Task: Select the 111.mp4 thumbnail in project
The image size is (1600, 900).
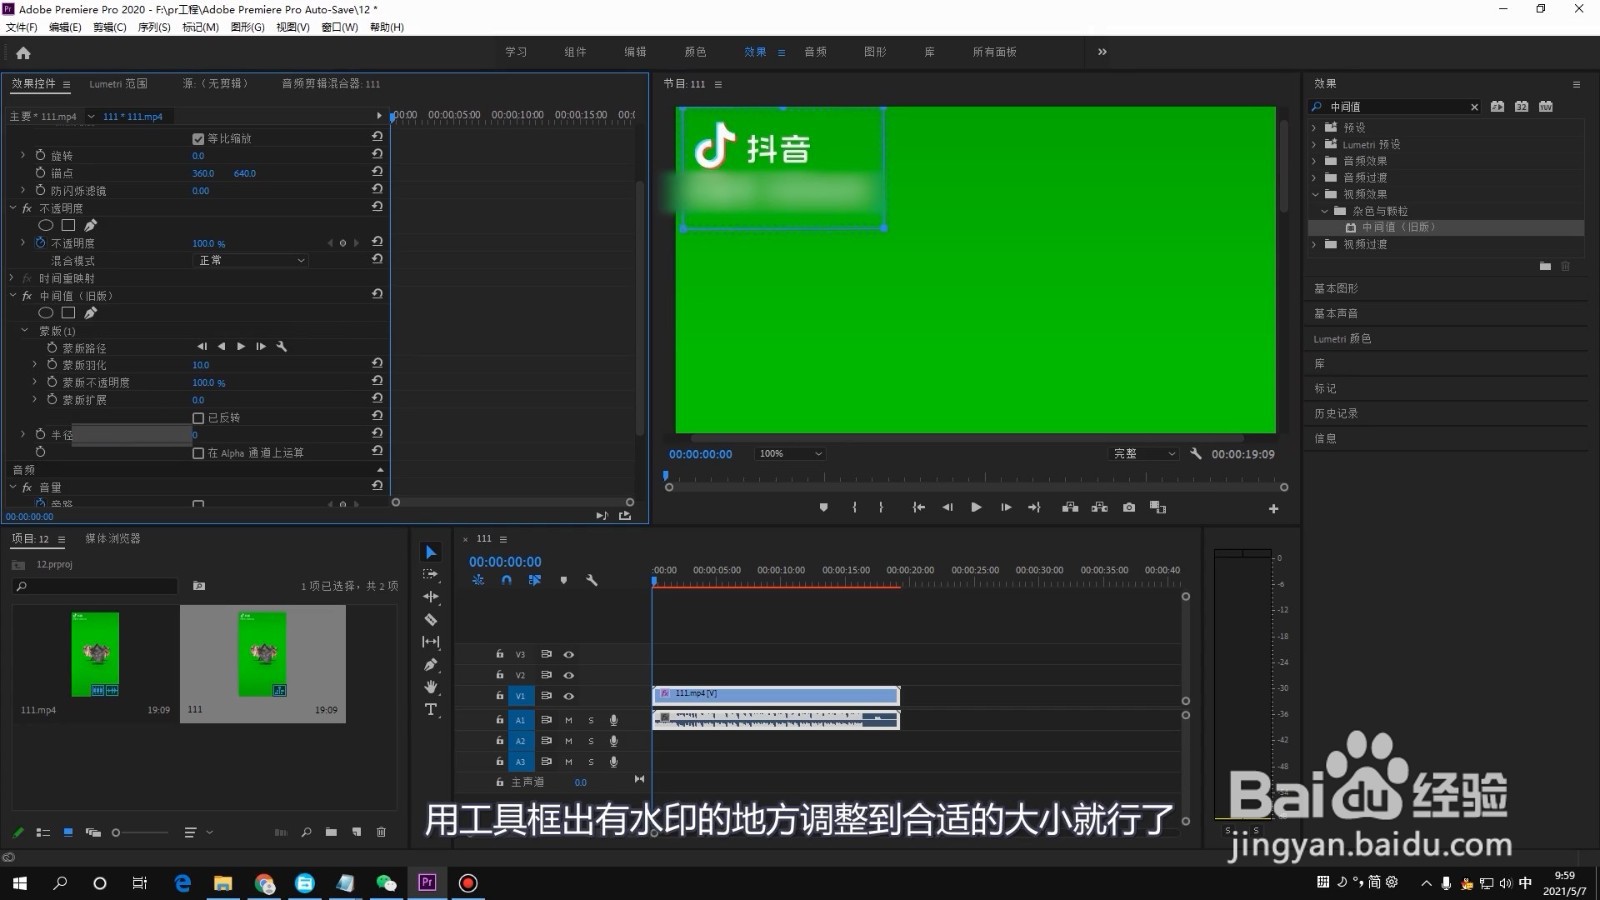Action: point(95,655)
